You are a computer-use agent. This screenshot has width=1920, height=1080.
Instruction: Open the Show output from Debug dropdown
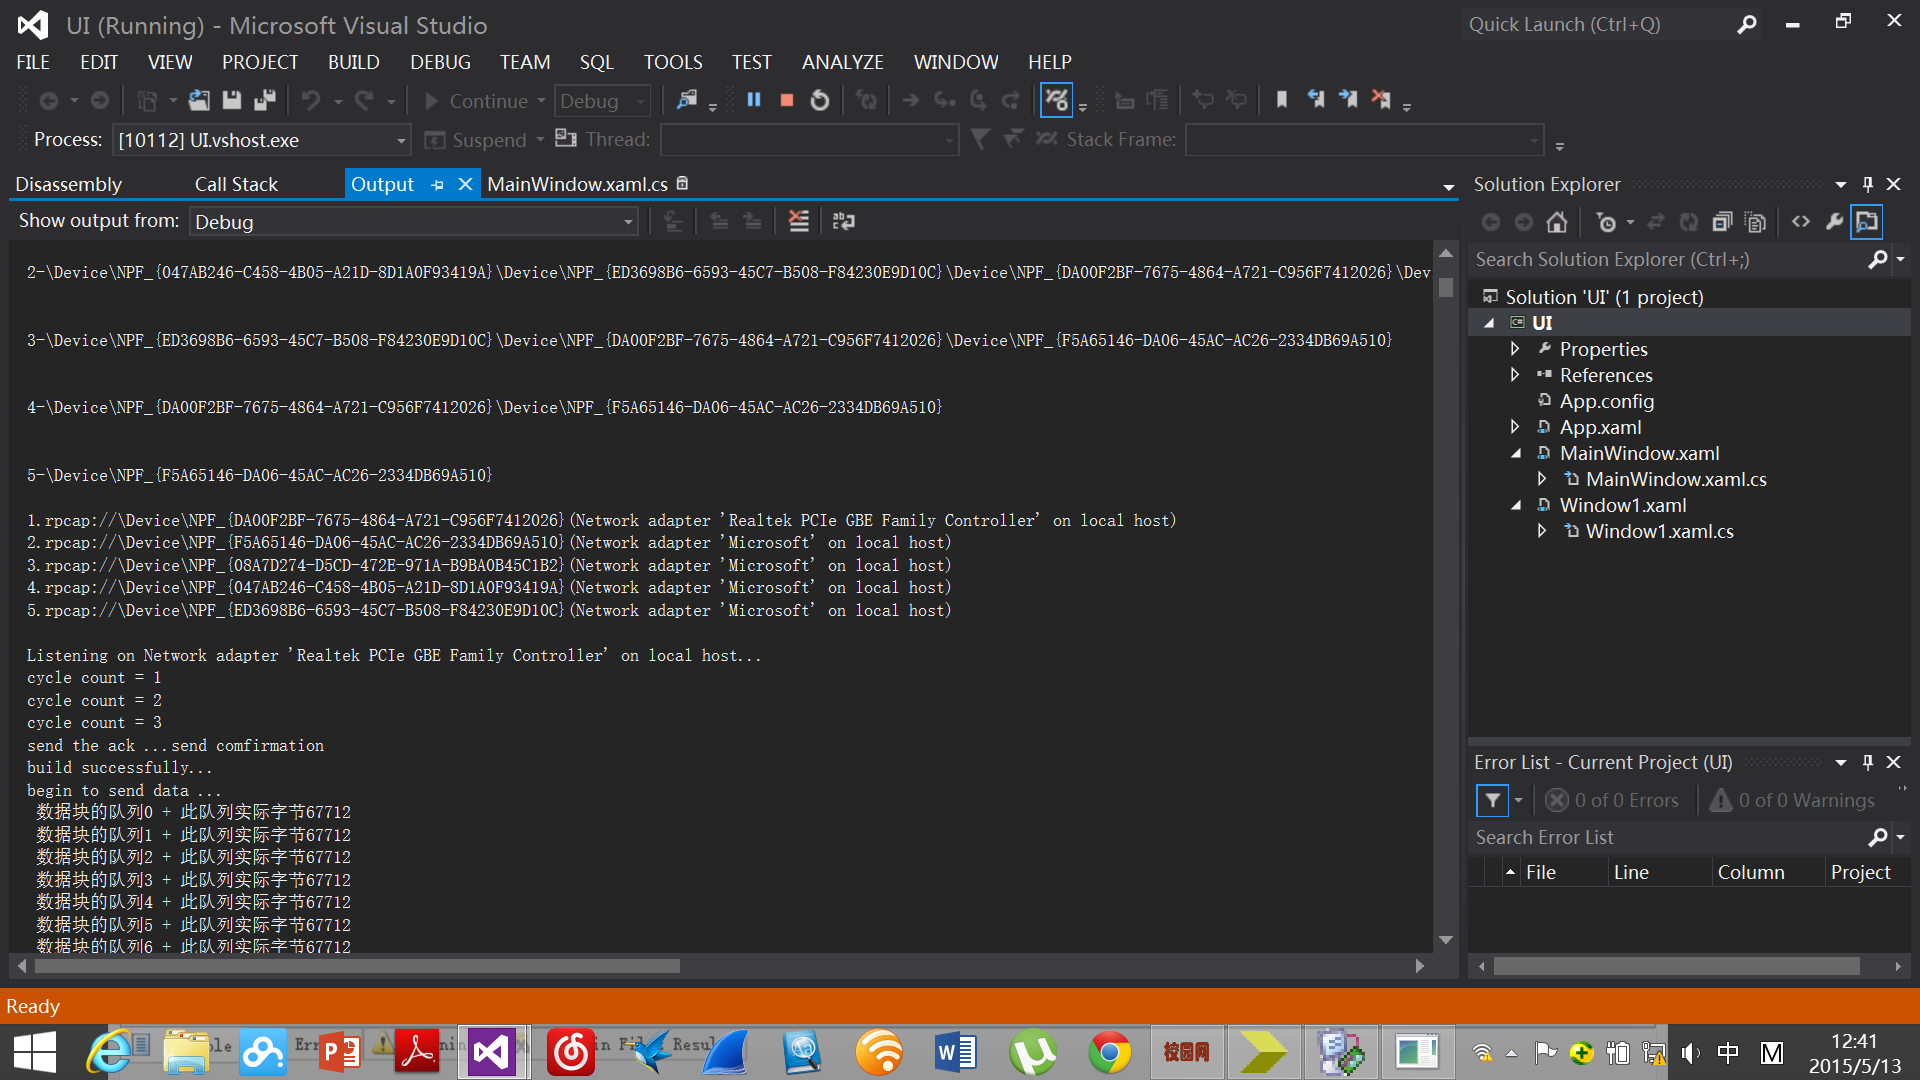tap(627, 221)
